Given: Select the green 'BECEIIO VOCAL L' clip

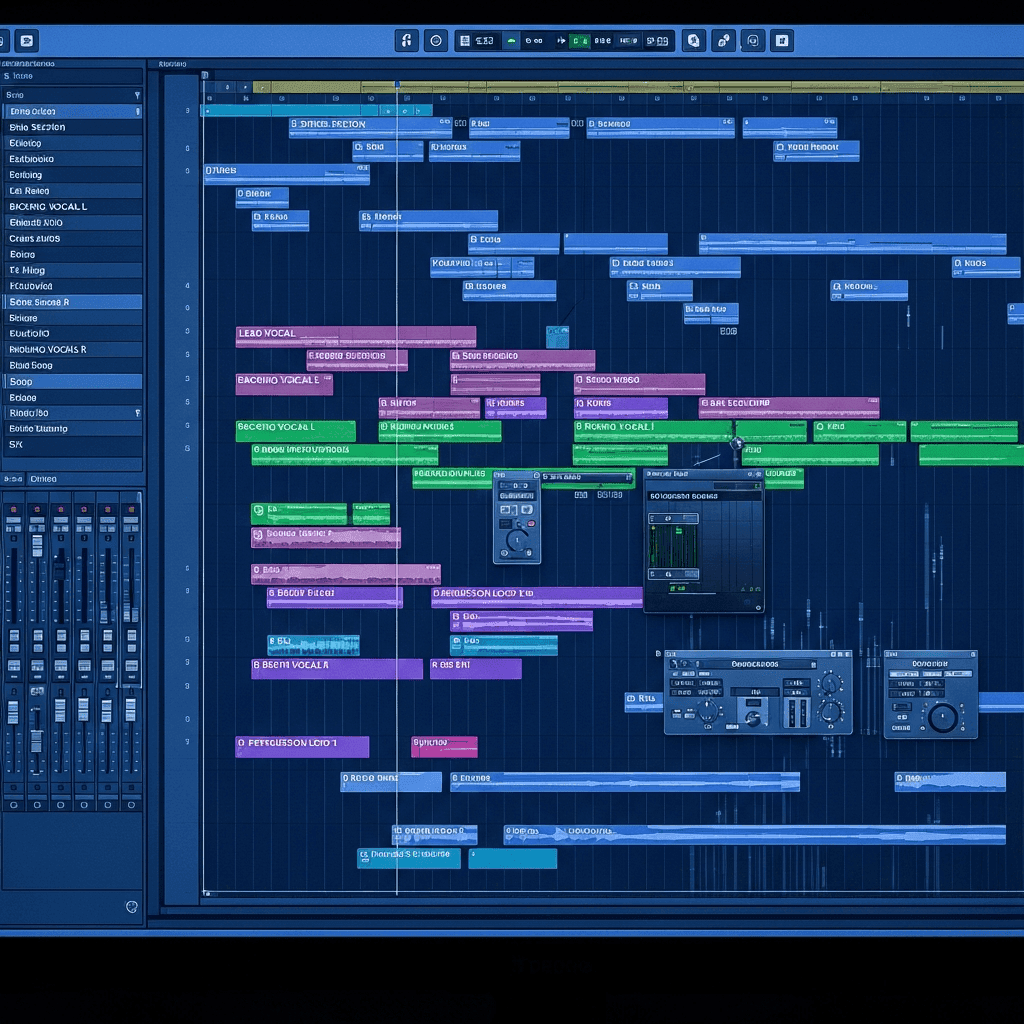Looking at the screenshot, I should [x=296, y=431].
